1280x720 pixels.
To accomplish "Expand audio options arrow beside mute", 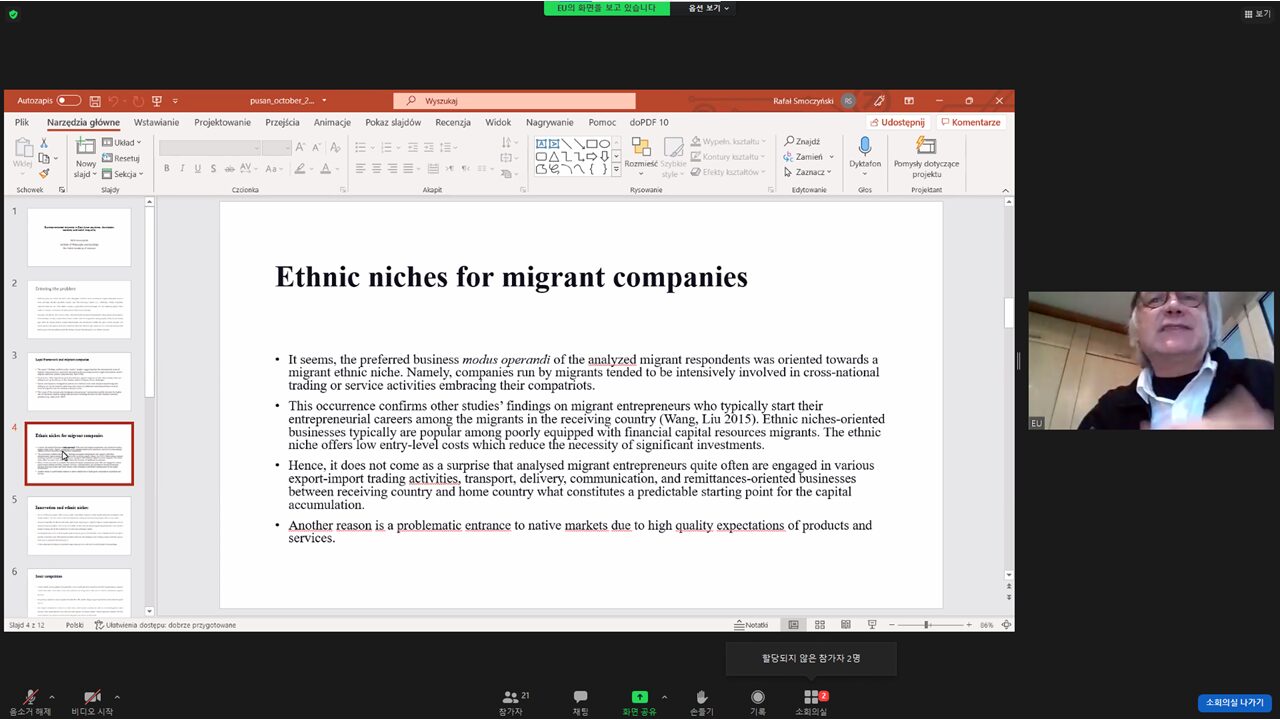I will (52, 697).
